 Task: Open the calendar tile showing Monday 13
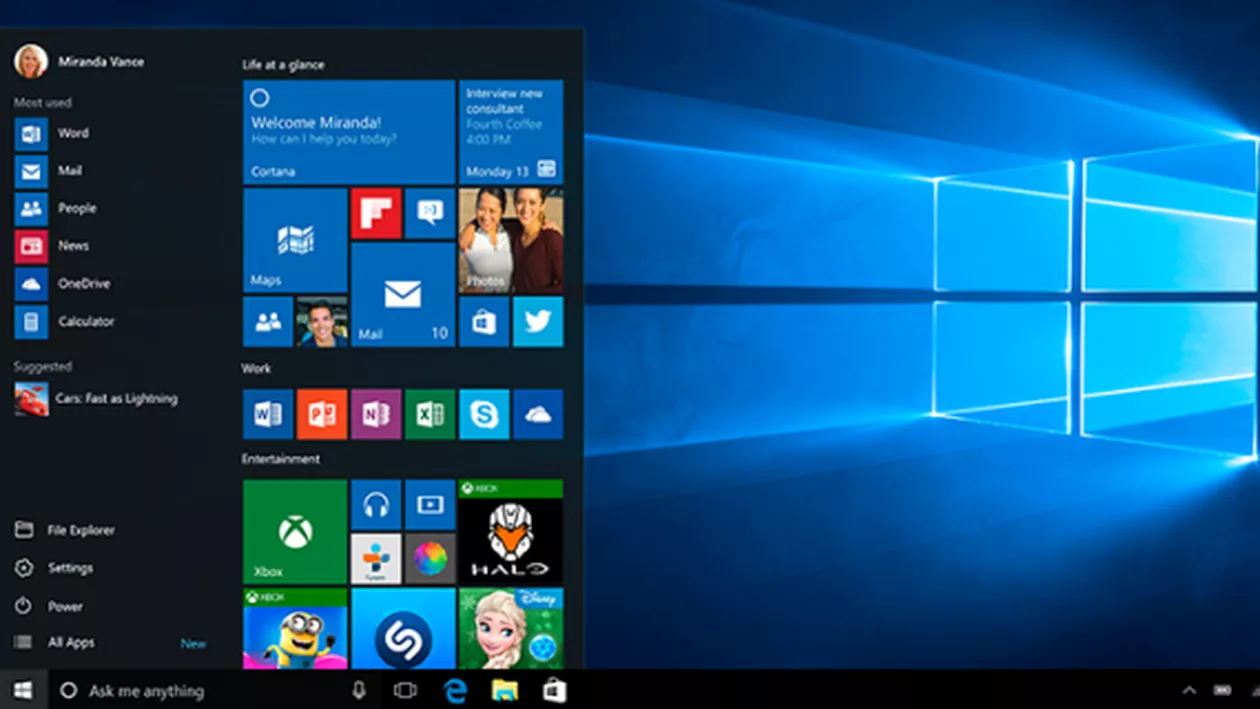click(511, 132)
